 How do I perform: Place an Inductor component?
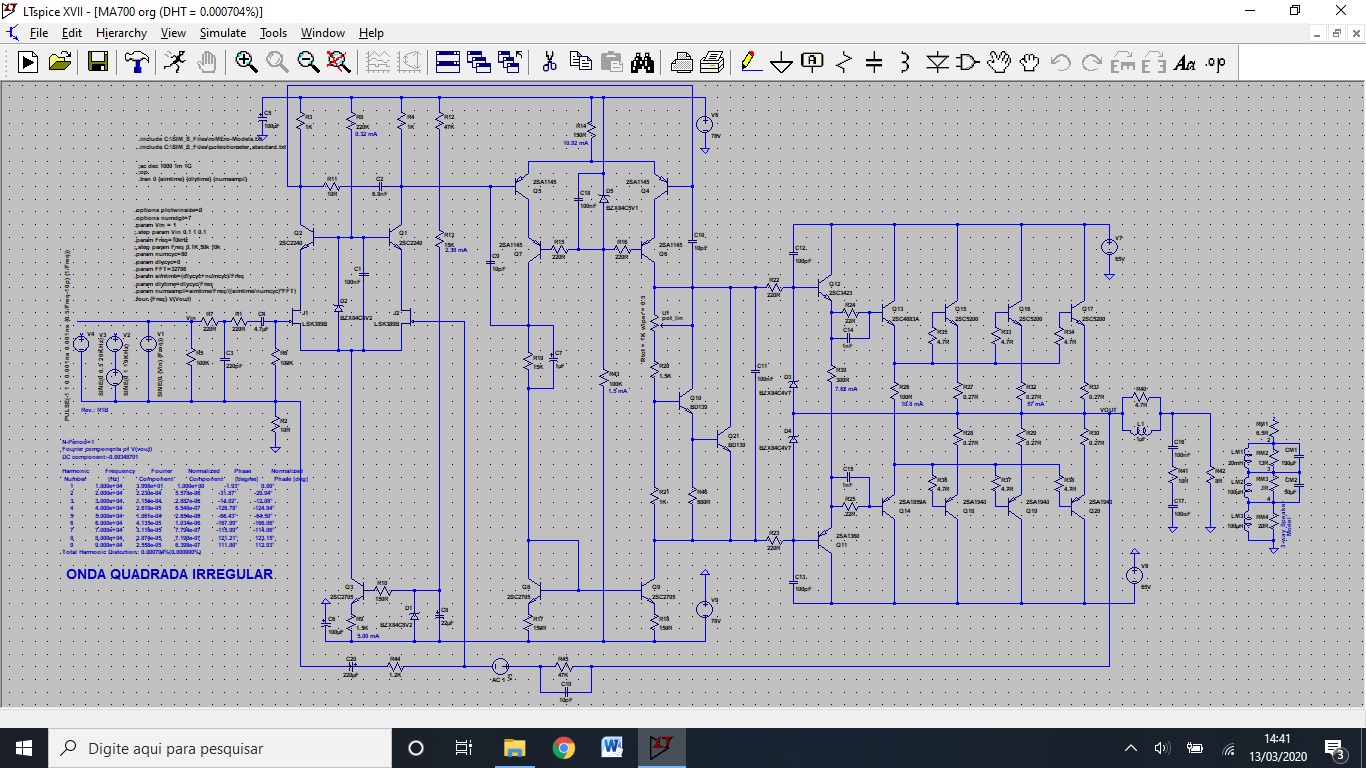905,62
